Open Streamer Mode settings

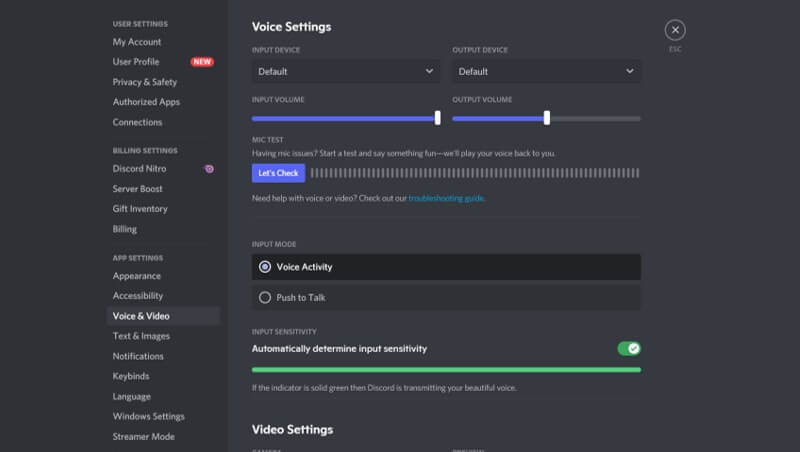pos(144,436)
